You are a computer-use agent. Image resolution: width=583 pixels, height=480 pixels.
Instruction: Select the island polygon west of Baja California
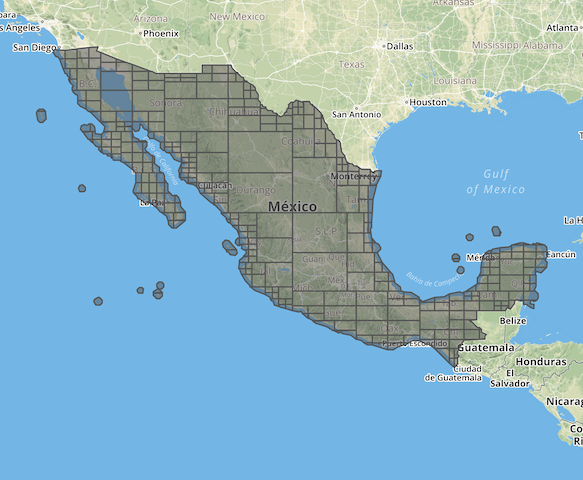click(41, 116)
